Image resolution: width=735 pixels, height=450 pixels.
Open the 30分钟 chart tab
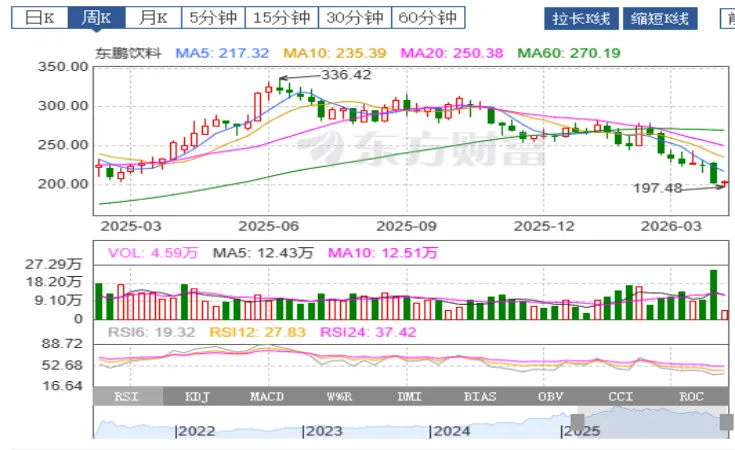coord(355,18)
